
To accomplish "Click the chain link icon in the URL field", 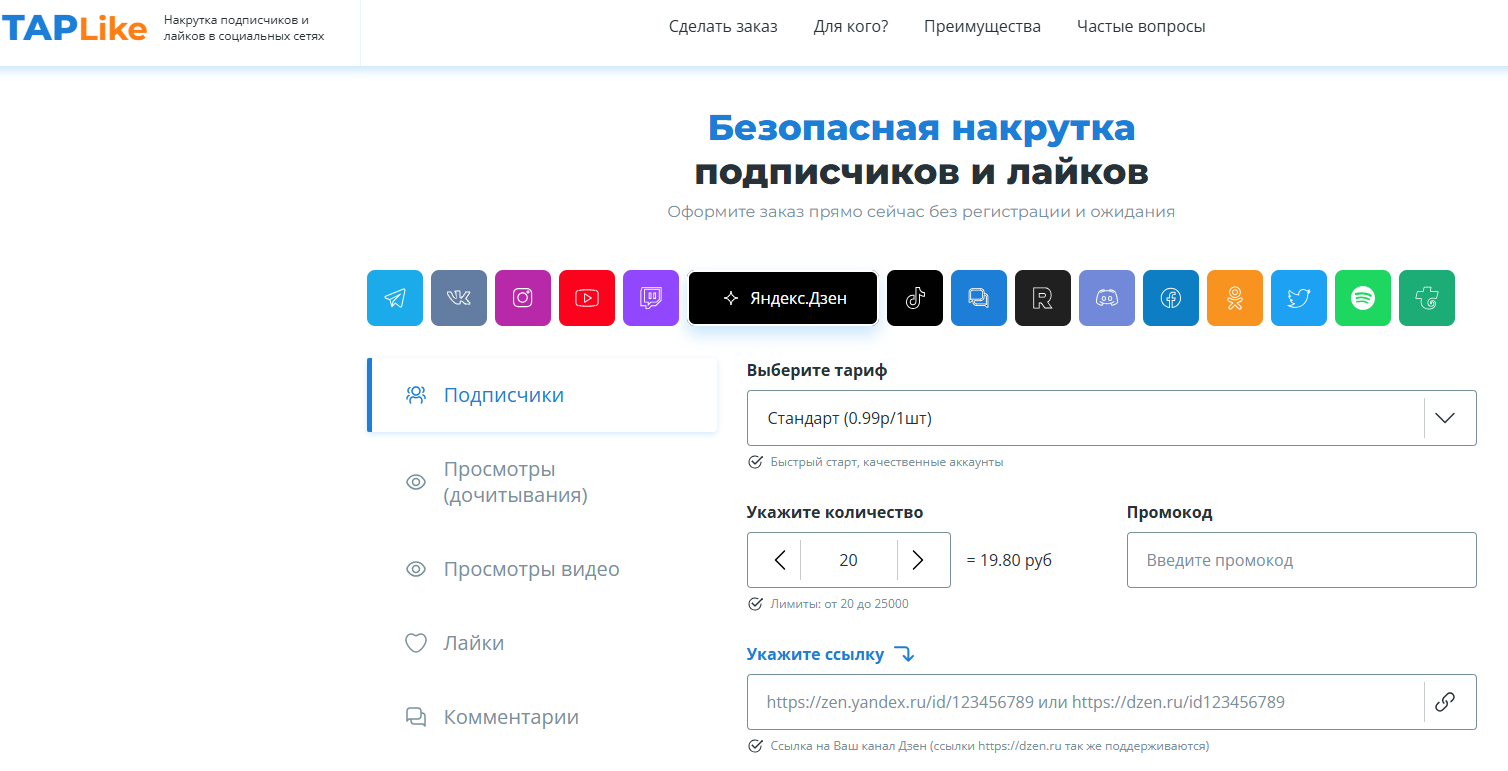I will click(1444, 702).
